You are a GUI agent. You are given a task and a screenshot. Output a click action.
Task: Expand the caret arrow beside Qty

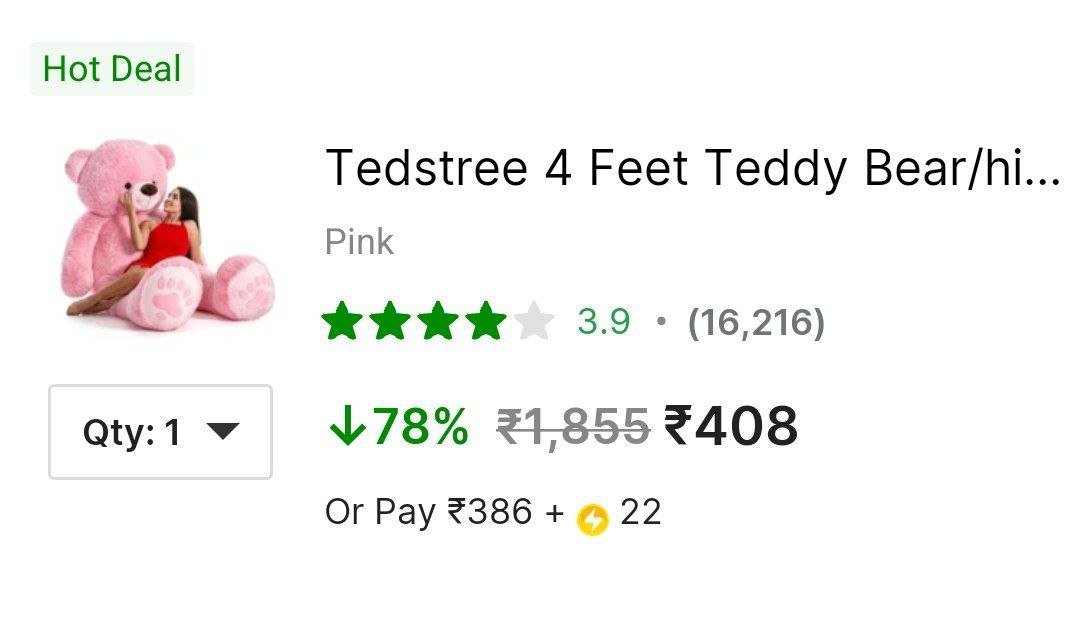click(x=222, y=431)
